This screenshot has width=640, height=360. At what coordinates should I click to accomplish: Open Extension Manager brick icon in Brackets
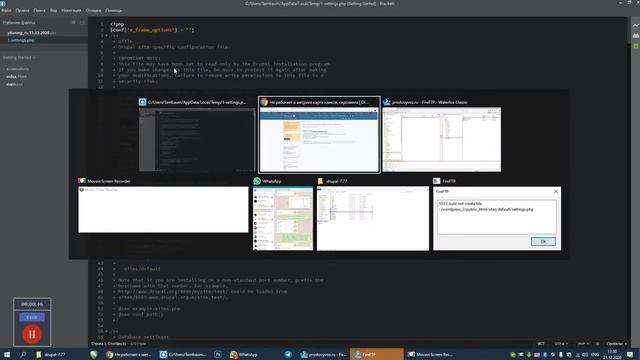pyautogui.click(x=636, y=36)
